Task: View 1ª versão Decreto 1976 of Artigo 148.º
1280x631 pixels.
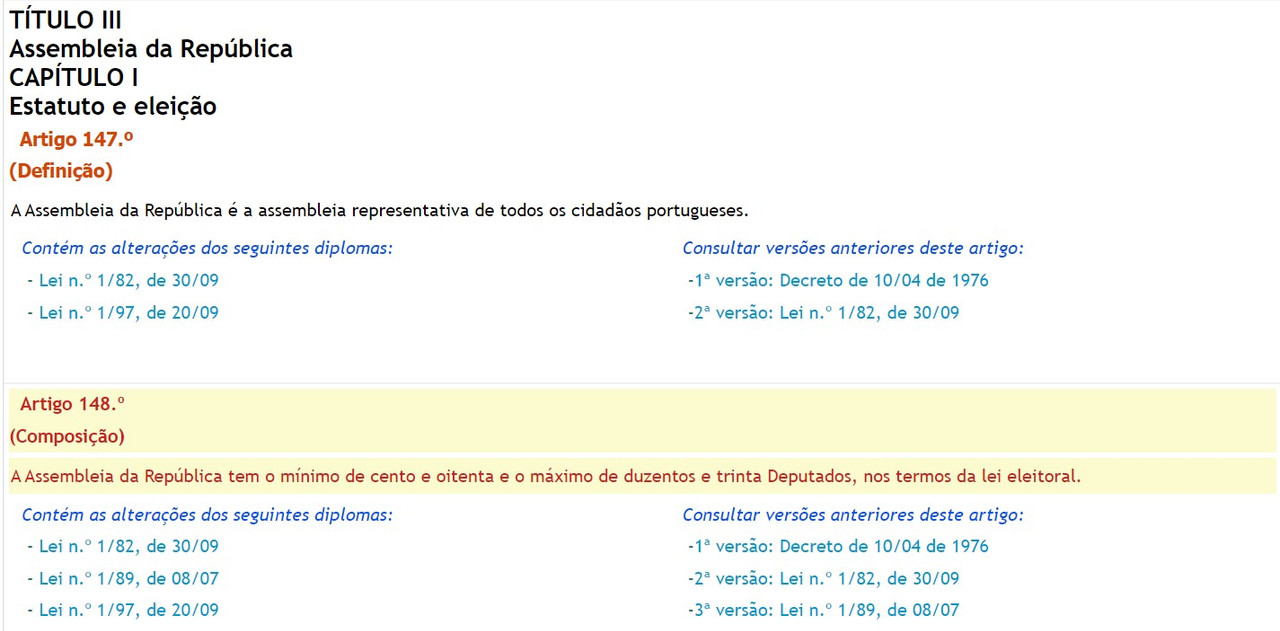Action: (838, 547)
